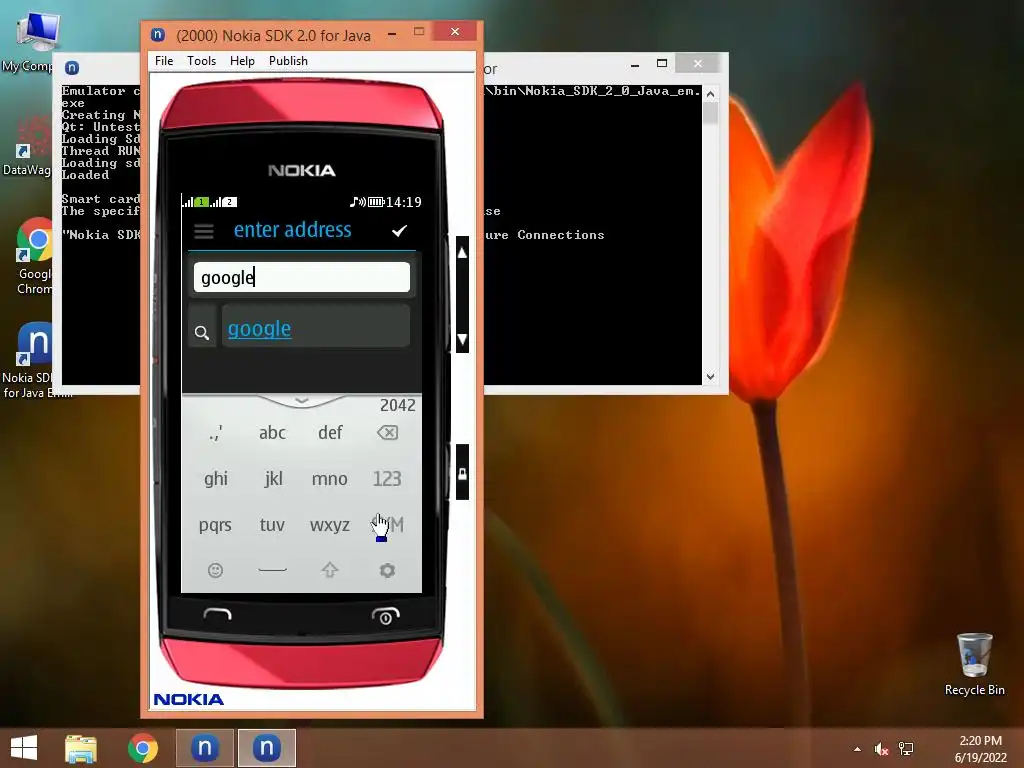1024x768 pixels.
Task: Click the phone battery status icon
Action: click(376, 202)
